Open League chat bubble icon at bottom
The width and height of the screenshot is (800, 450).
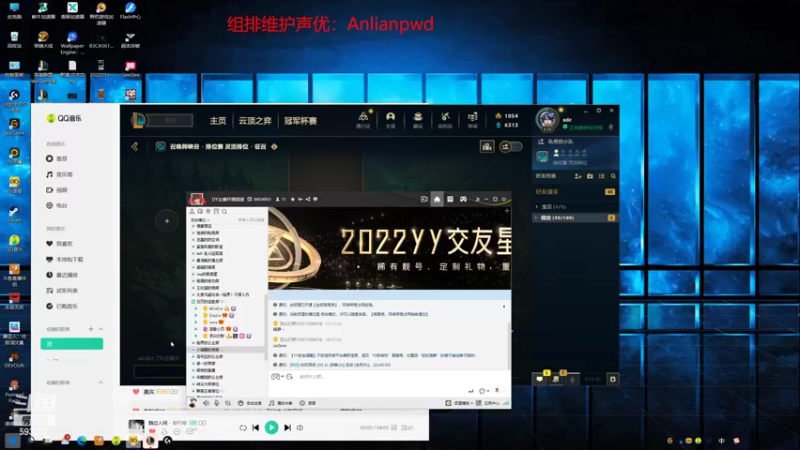(x=540, y=379)
